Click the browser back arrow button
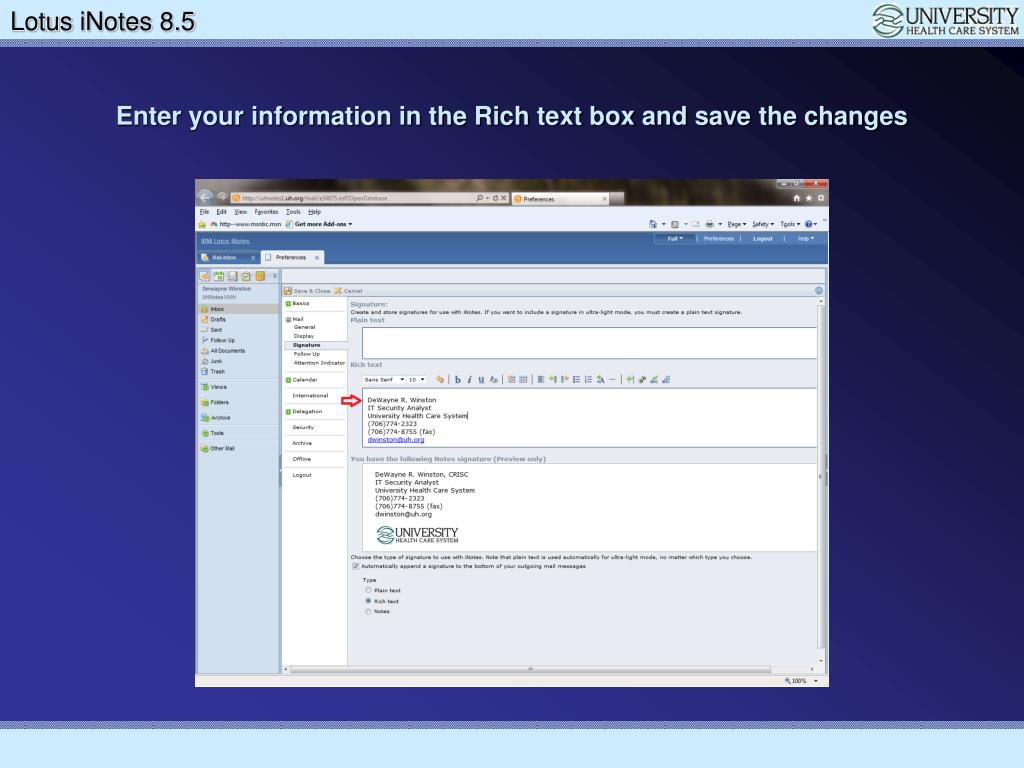The width and height of the screenshot is (1024, 768). pos(205,197)
